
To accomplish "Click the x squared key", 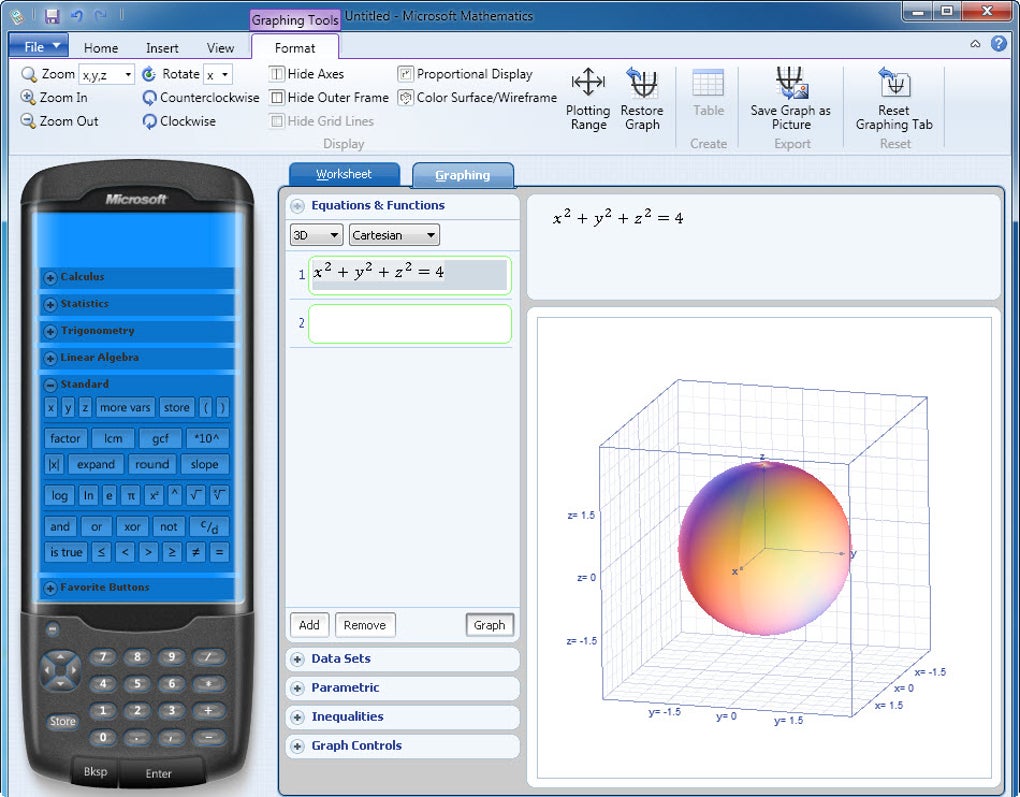I will click(x=154, y=496).
